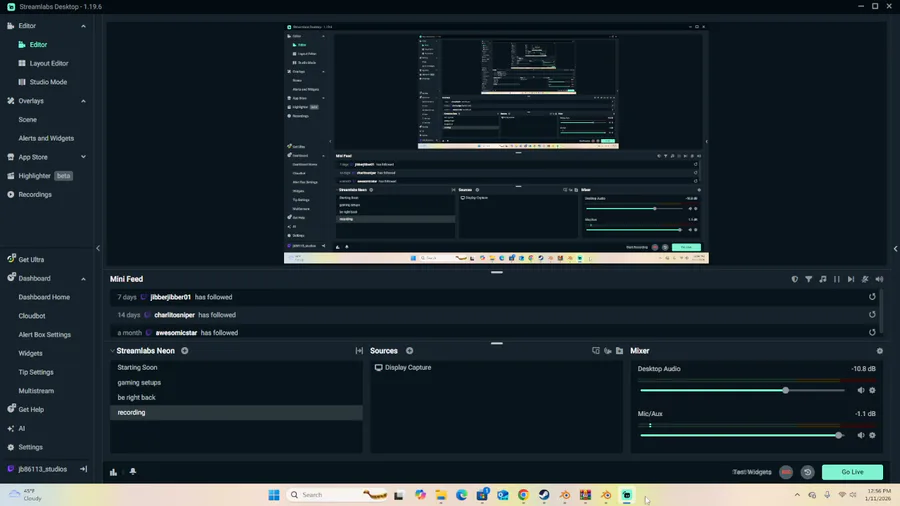Select the recording scene
The height and width of the screenshot is (506, 900).
point(236,412)
